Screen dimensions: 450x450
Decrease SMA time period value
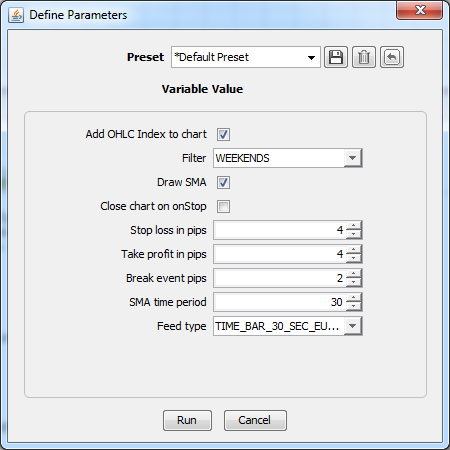pos(354,306)
